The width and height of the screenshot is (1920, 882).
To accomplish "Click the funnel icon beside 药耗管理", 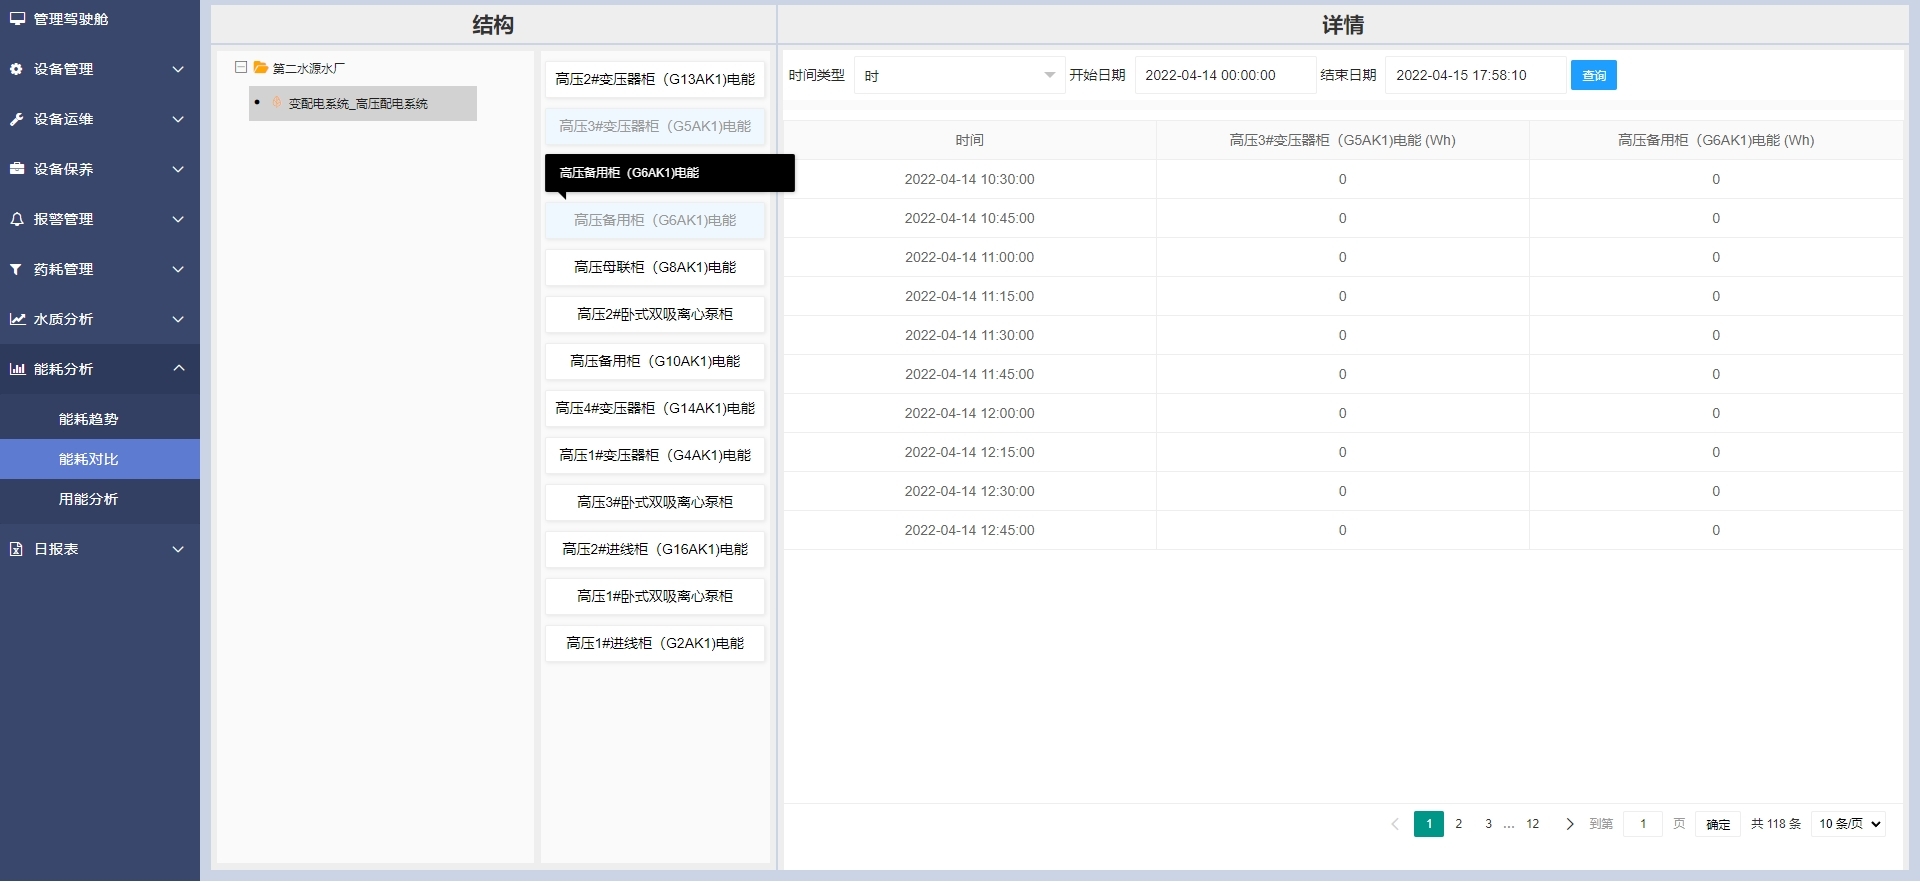I will pos(16,269).
